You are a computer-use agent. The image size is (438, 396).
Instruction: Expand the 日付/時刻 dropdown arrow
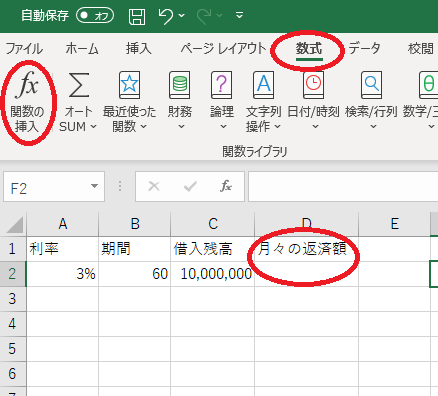tap(315, 127)
